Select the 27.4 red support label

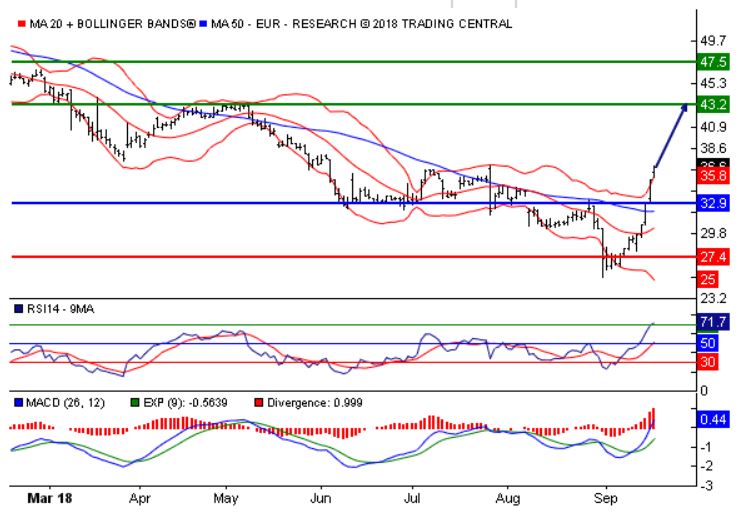(x=713, y=257)
